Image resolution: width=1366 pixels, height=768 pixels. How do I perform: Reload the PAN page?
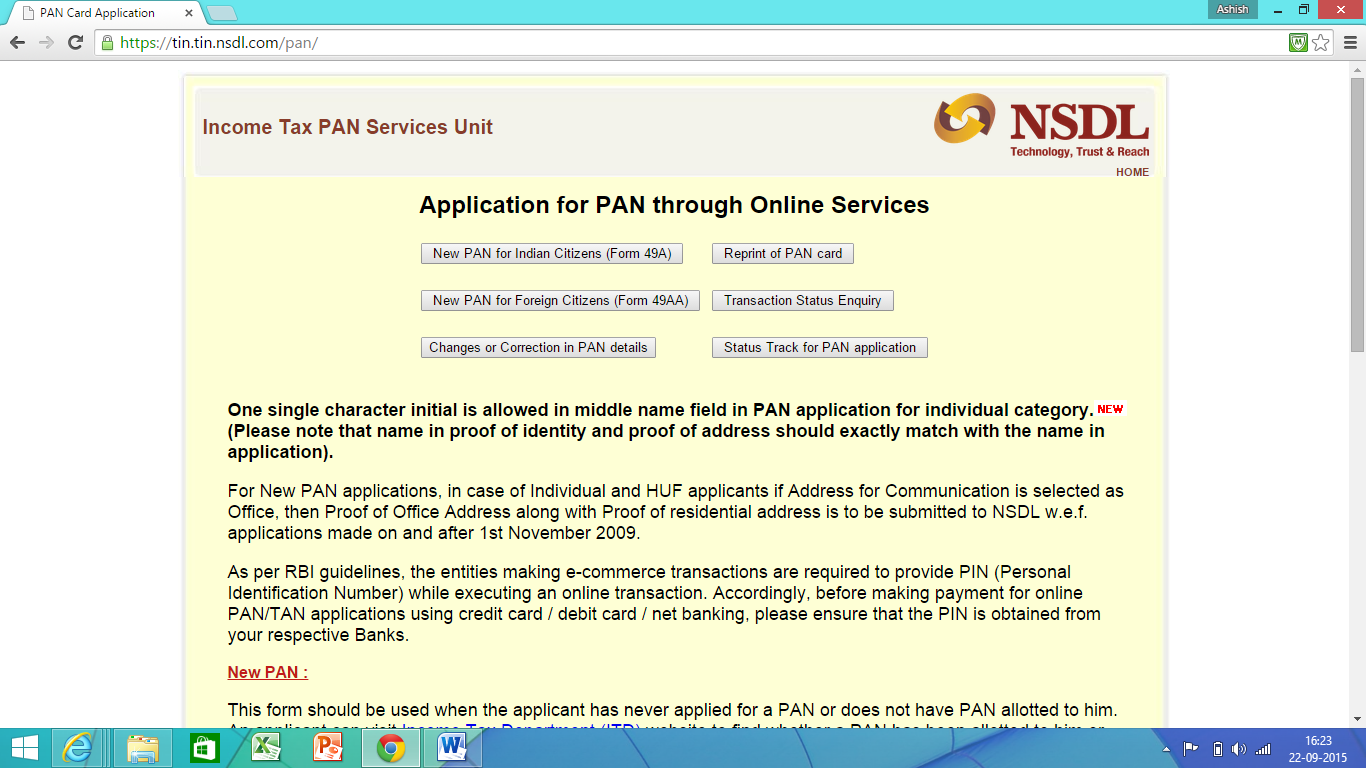coord(75,43)
